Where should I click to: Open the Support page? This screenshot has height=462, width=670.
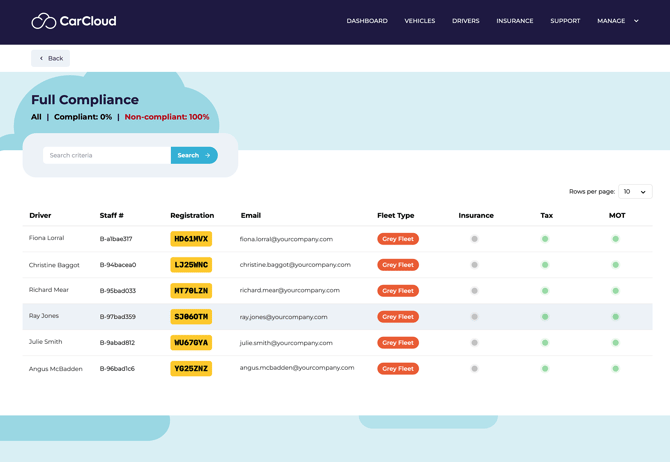click(565, 21)
